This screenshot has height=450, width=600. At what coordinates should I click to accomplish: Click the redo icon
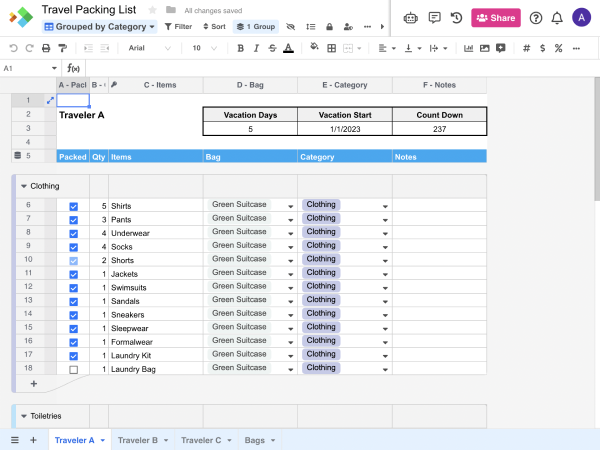point(29,48)
